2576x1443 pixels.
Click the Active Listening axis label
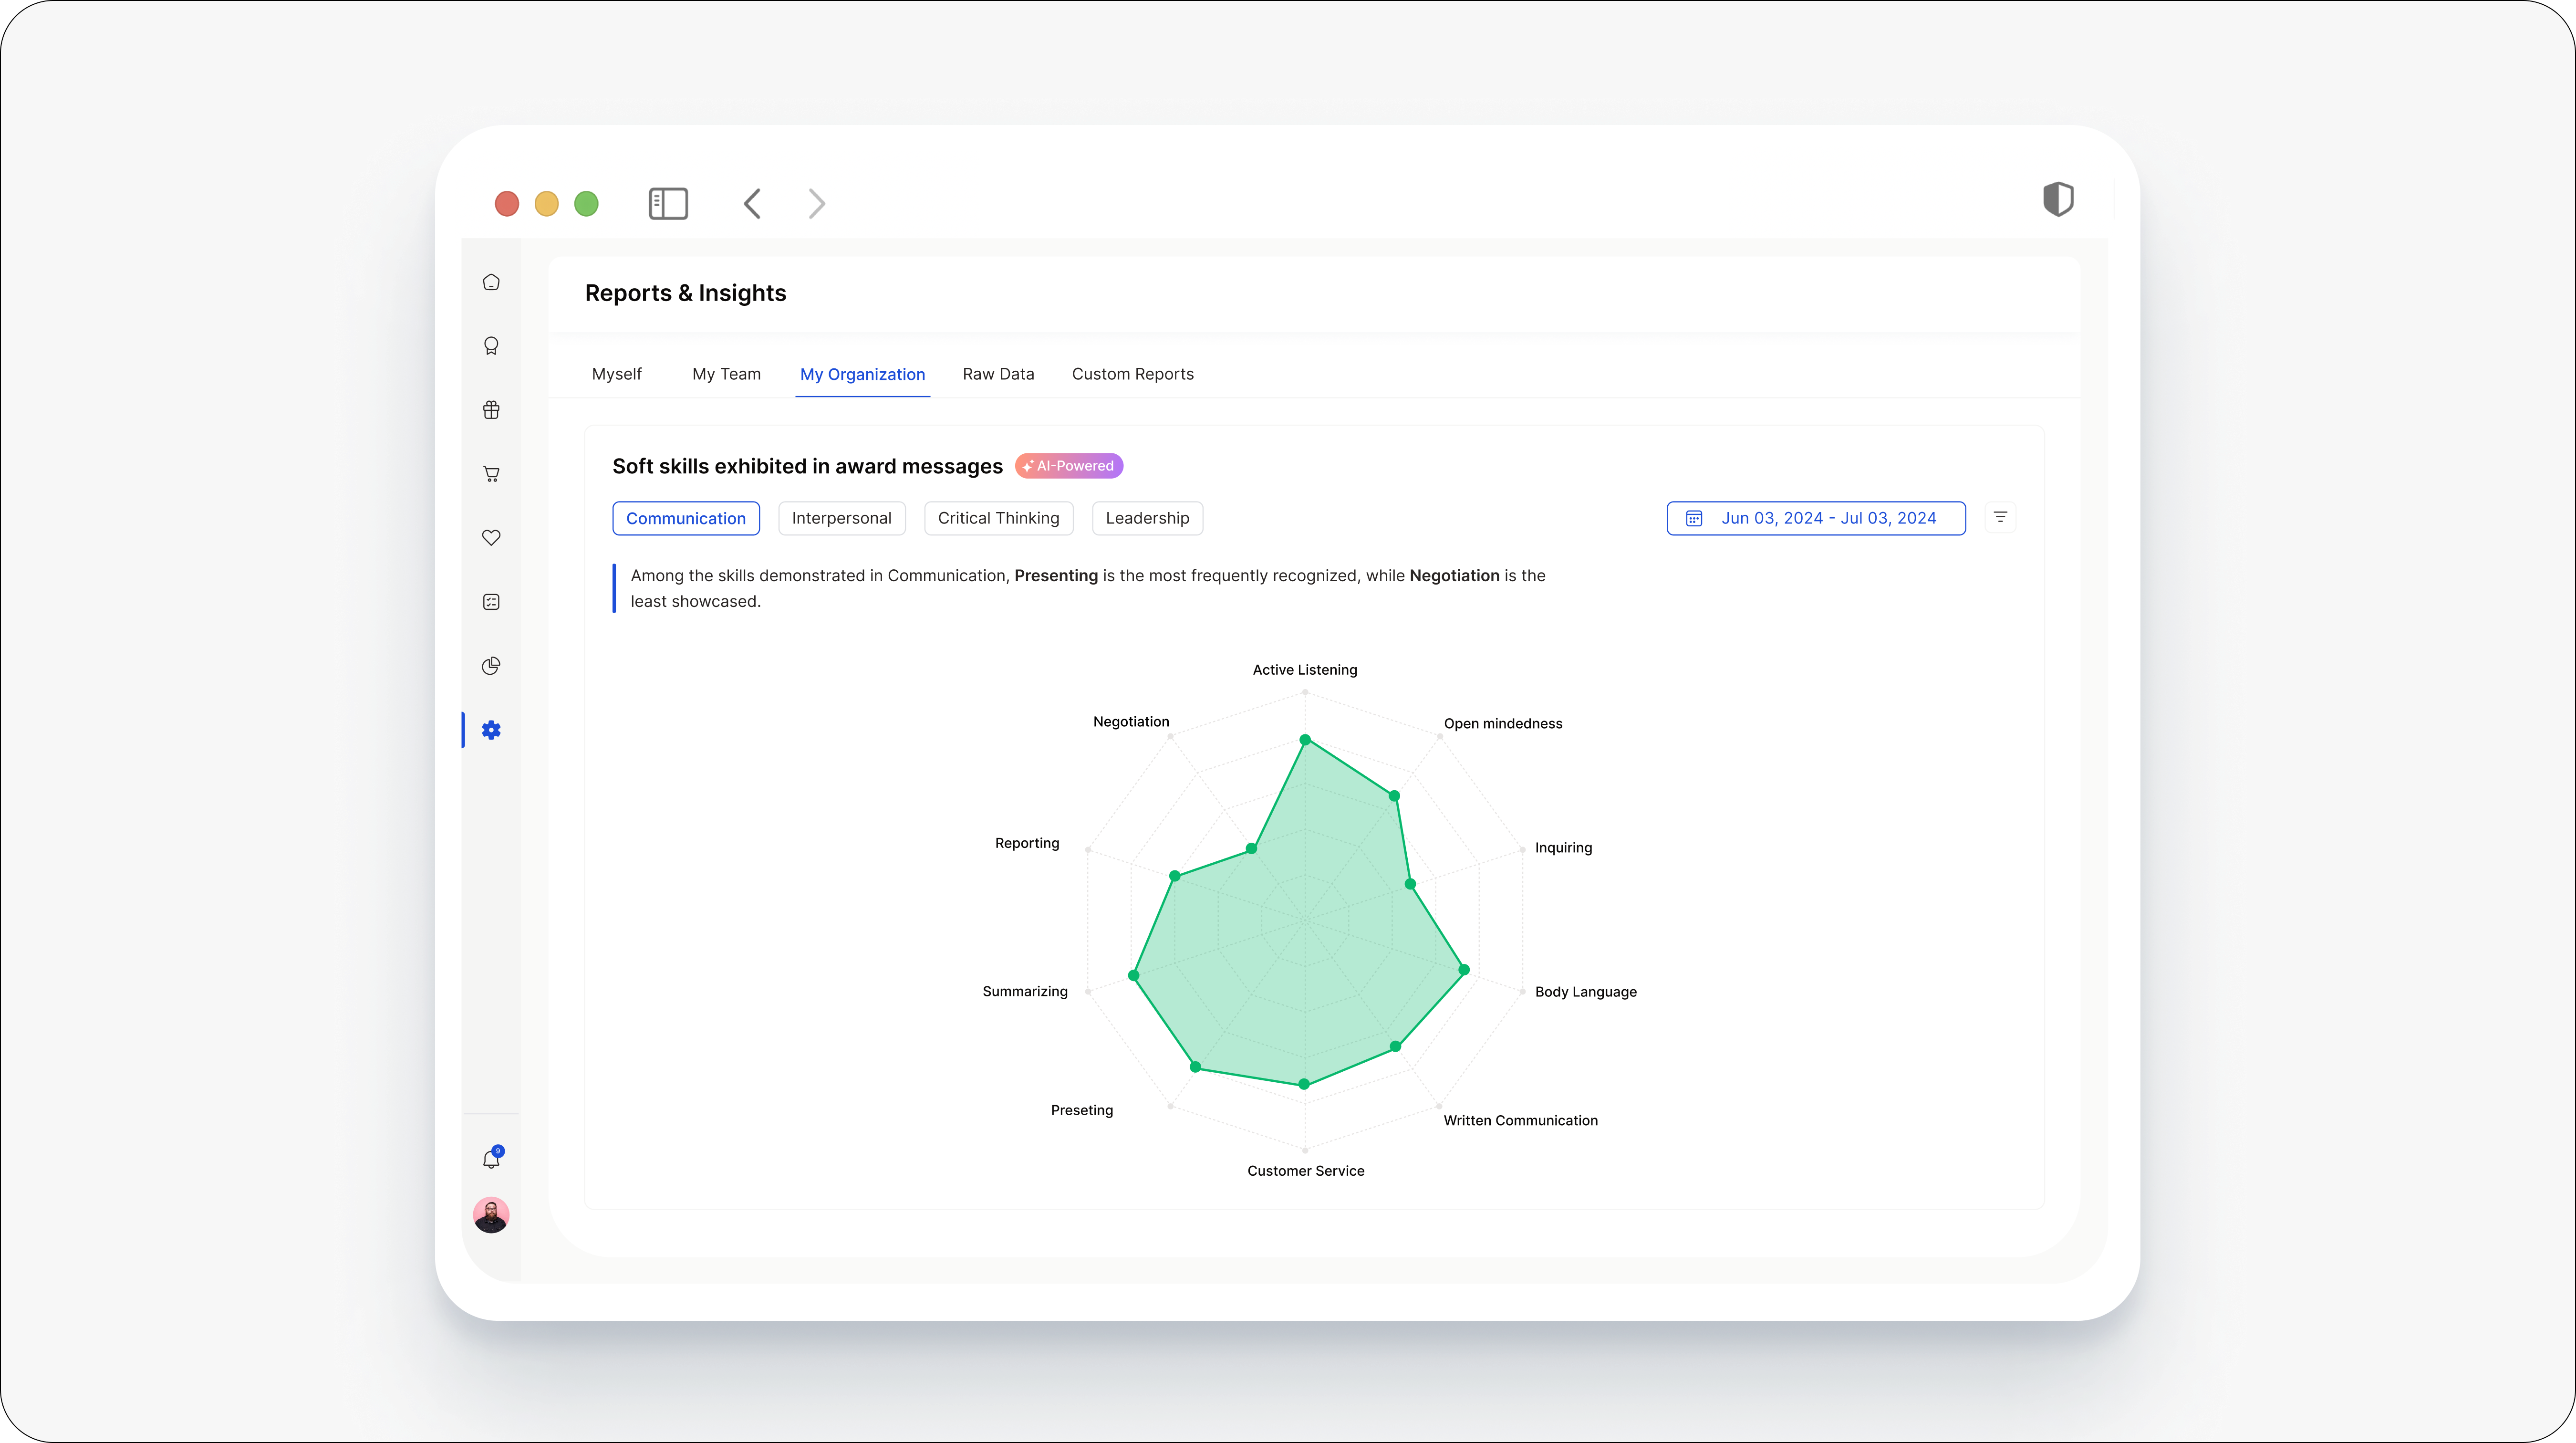coord(1304,670)
